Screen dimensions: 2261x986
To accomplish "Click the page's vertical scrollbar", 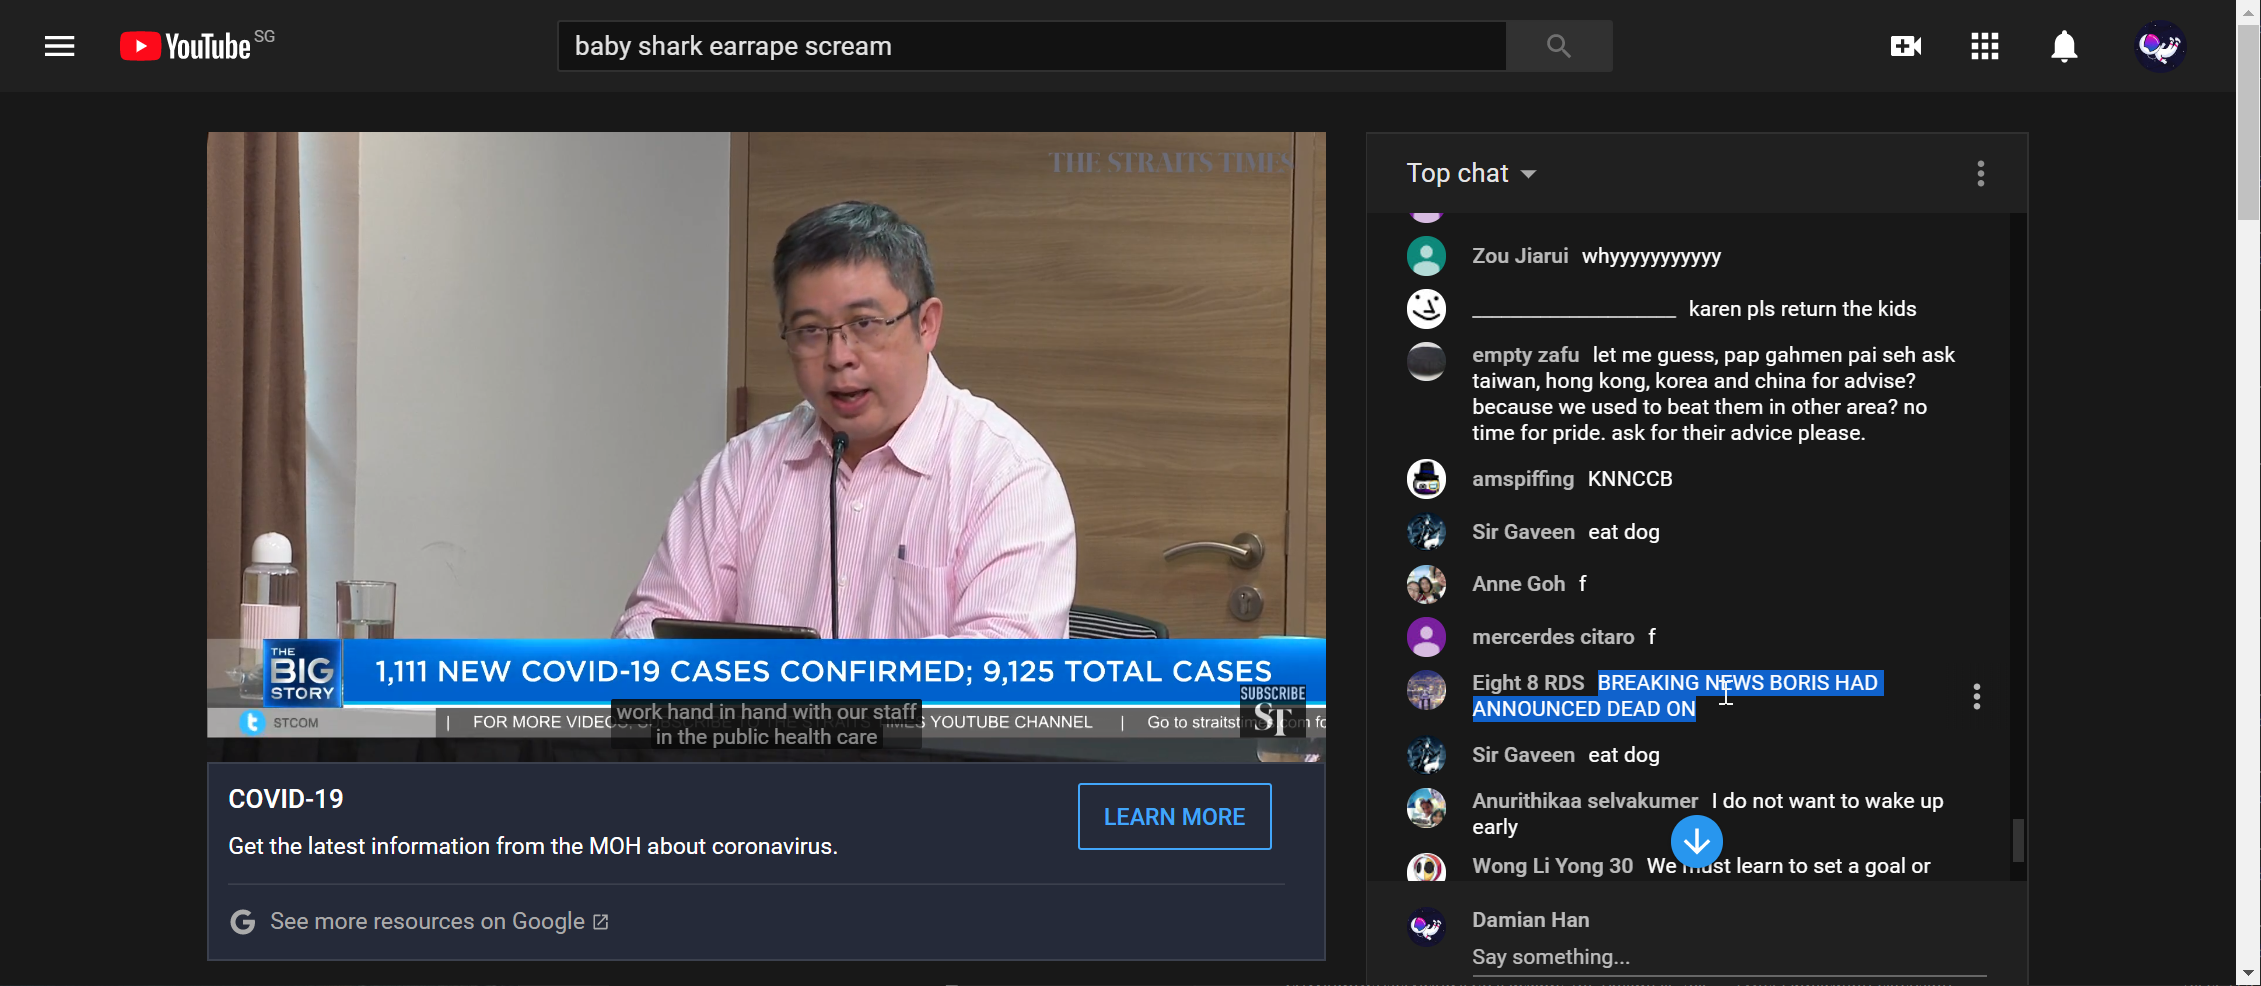I will (x=2248, y=500).
